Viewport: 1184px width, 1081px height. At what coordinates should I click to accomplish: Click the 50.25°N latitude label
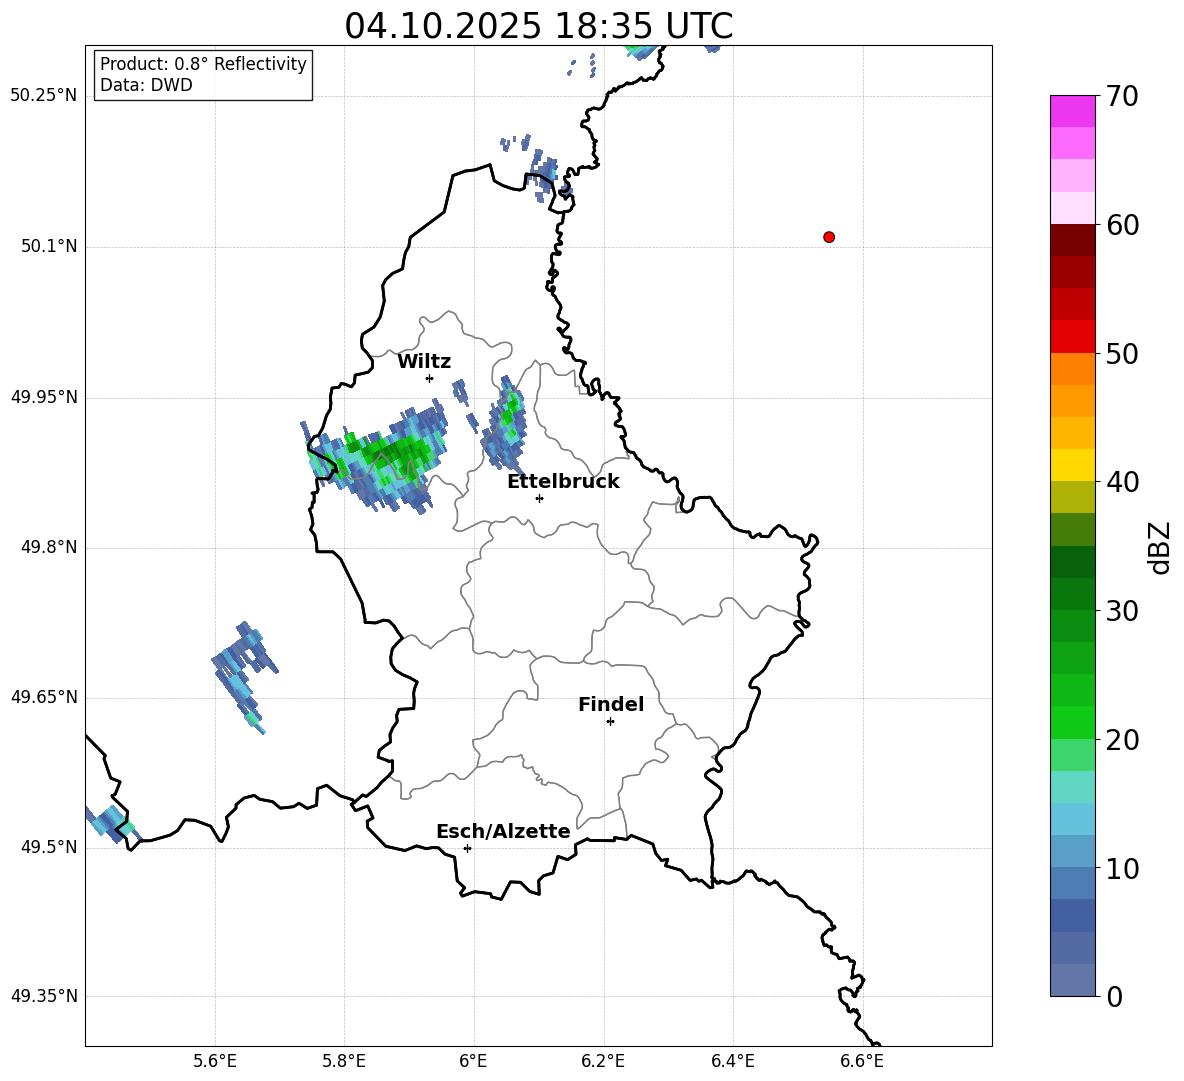point(44,96)
